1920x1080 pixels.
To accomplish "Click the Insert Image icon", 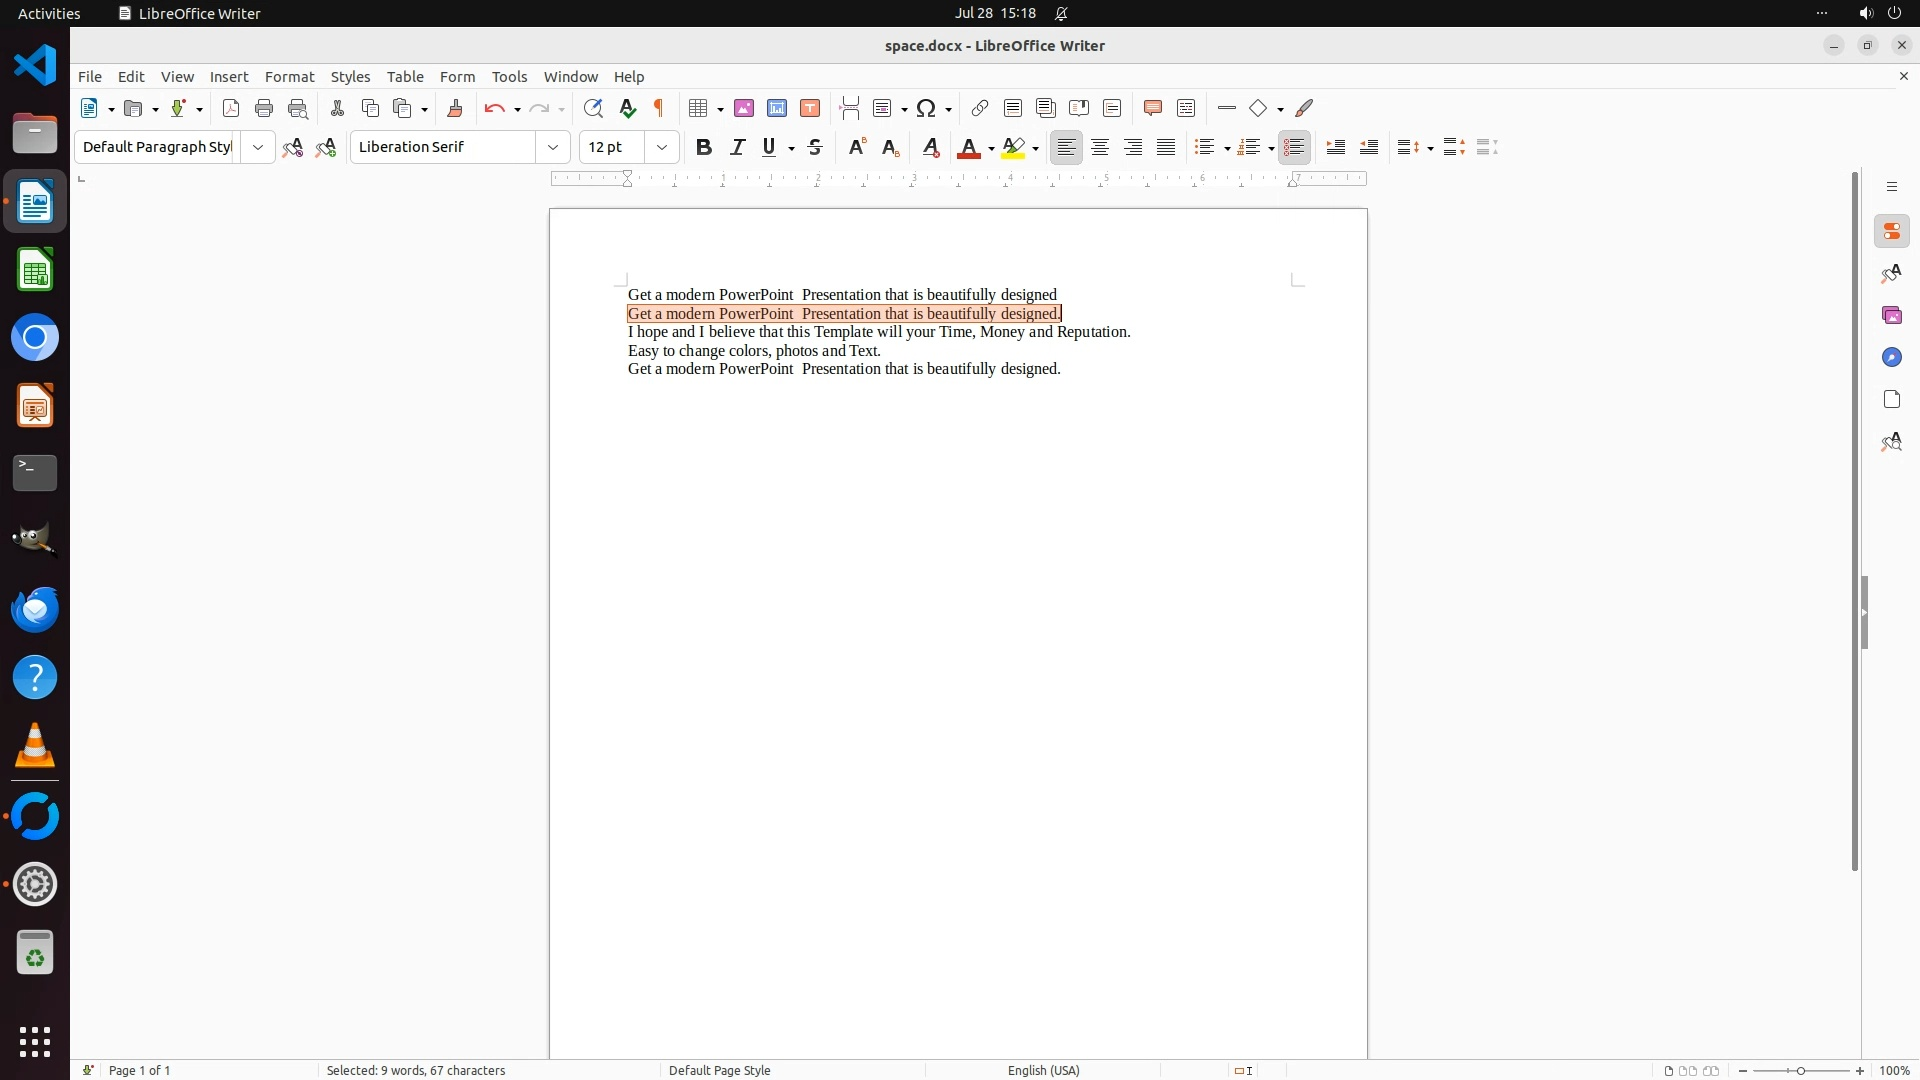I will pos(744,108).
